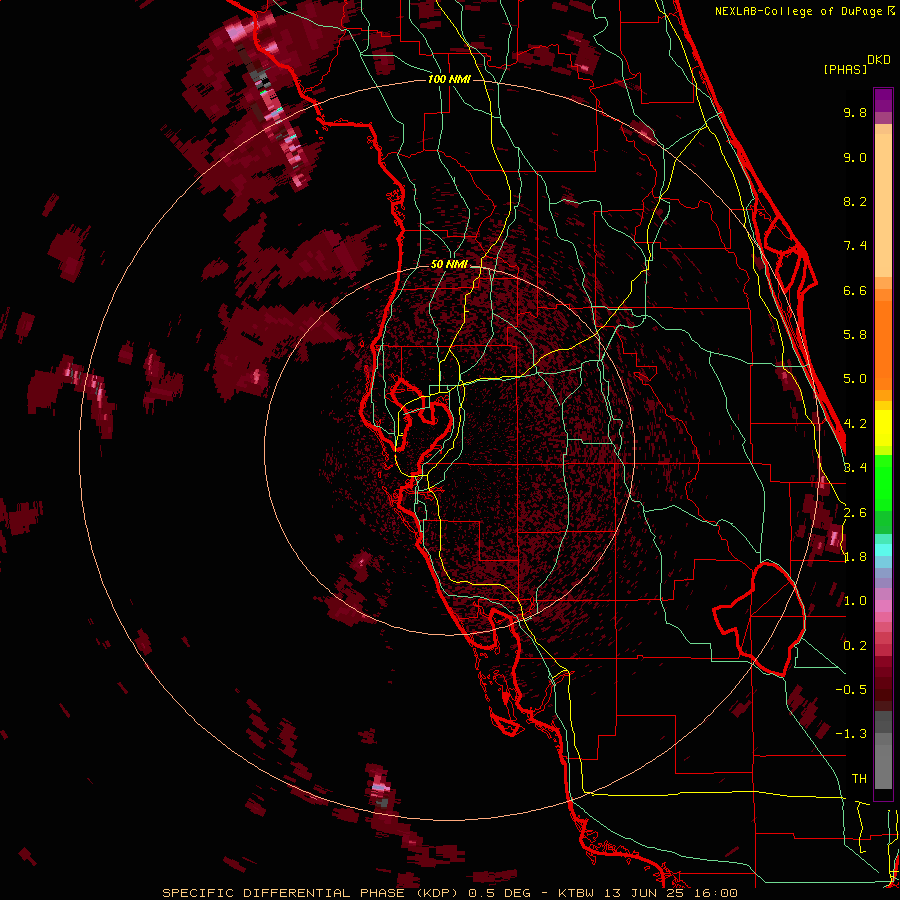Pick the bright yellow band of the color bar

click(x=883, y=428)
